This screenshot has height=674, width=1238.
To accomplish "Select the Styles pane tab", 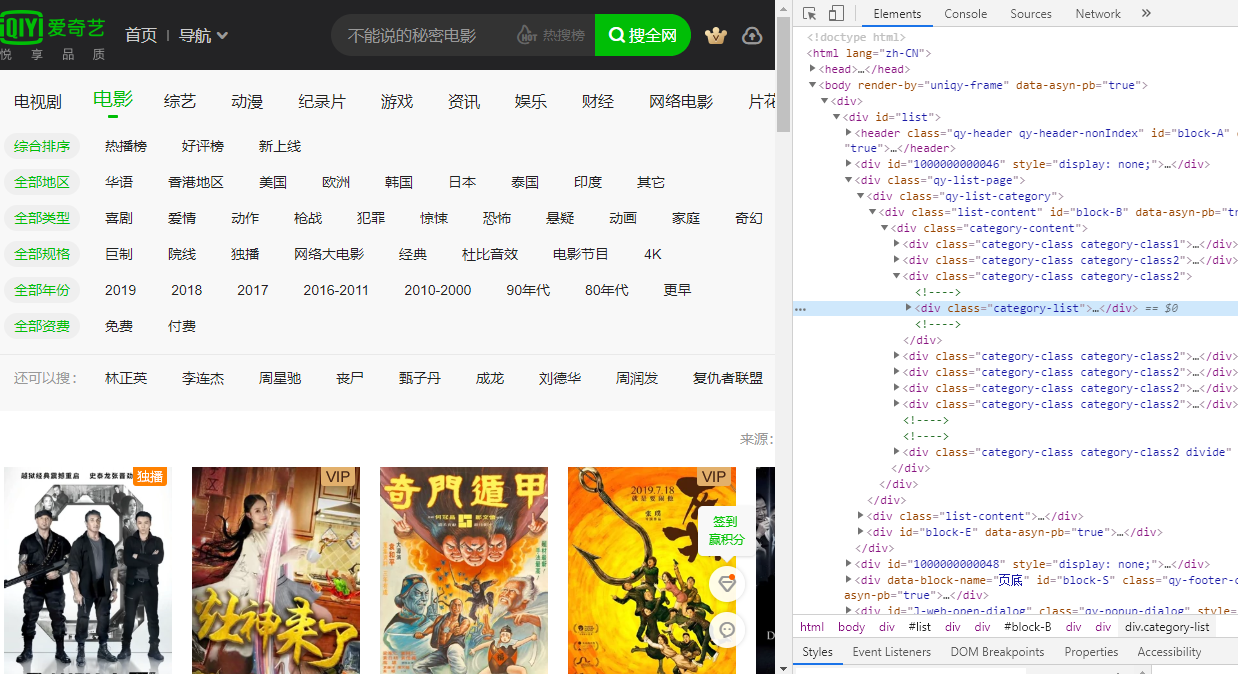I will (x=817, y=652).
